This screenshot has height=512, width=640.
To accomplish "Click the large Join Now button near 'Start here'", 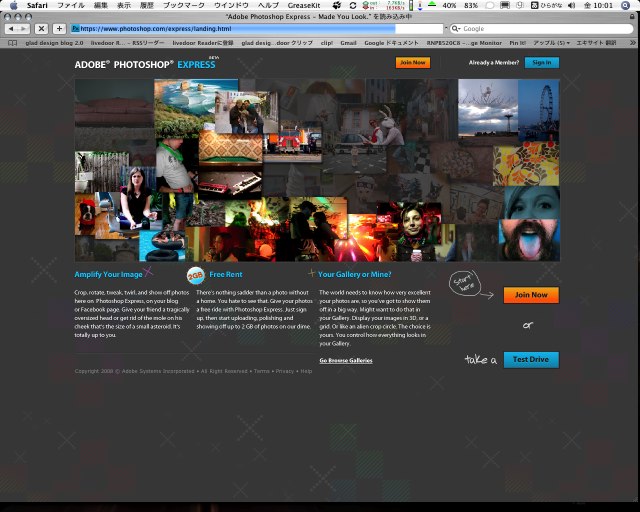I will (531, 295).
